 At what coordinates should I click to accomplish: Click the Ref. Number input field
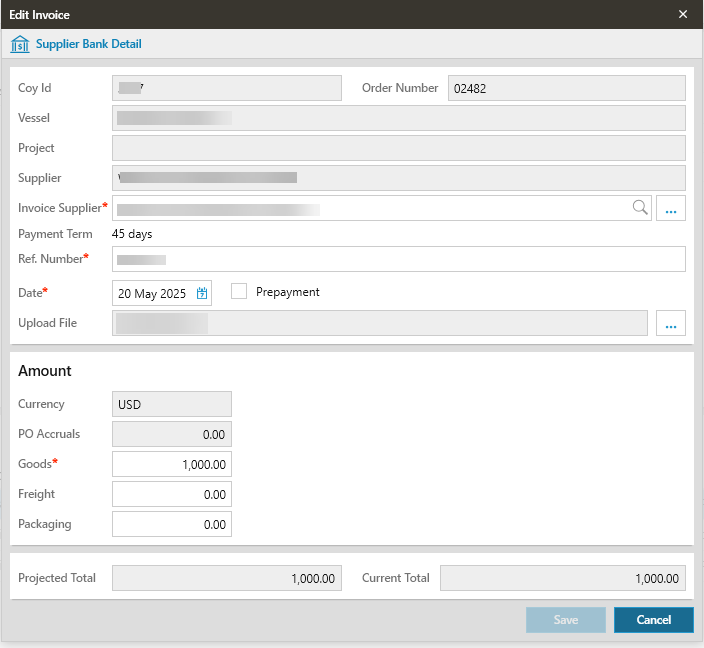point(400,259)
